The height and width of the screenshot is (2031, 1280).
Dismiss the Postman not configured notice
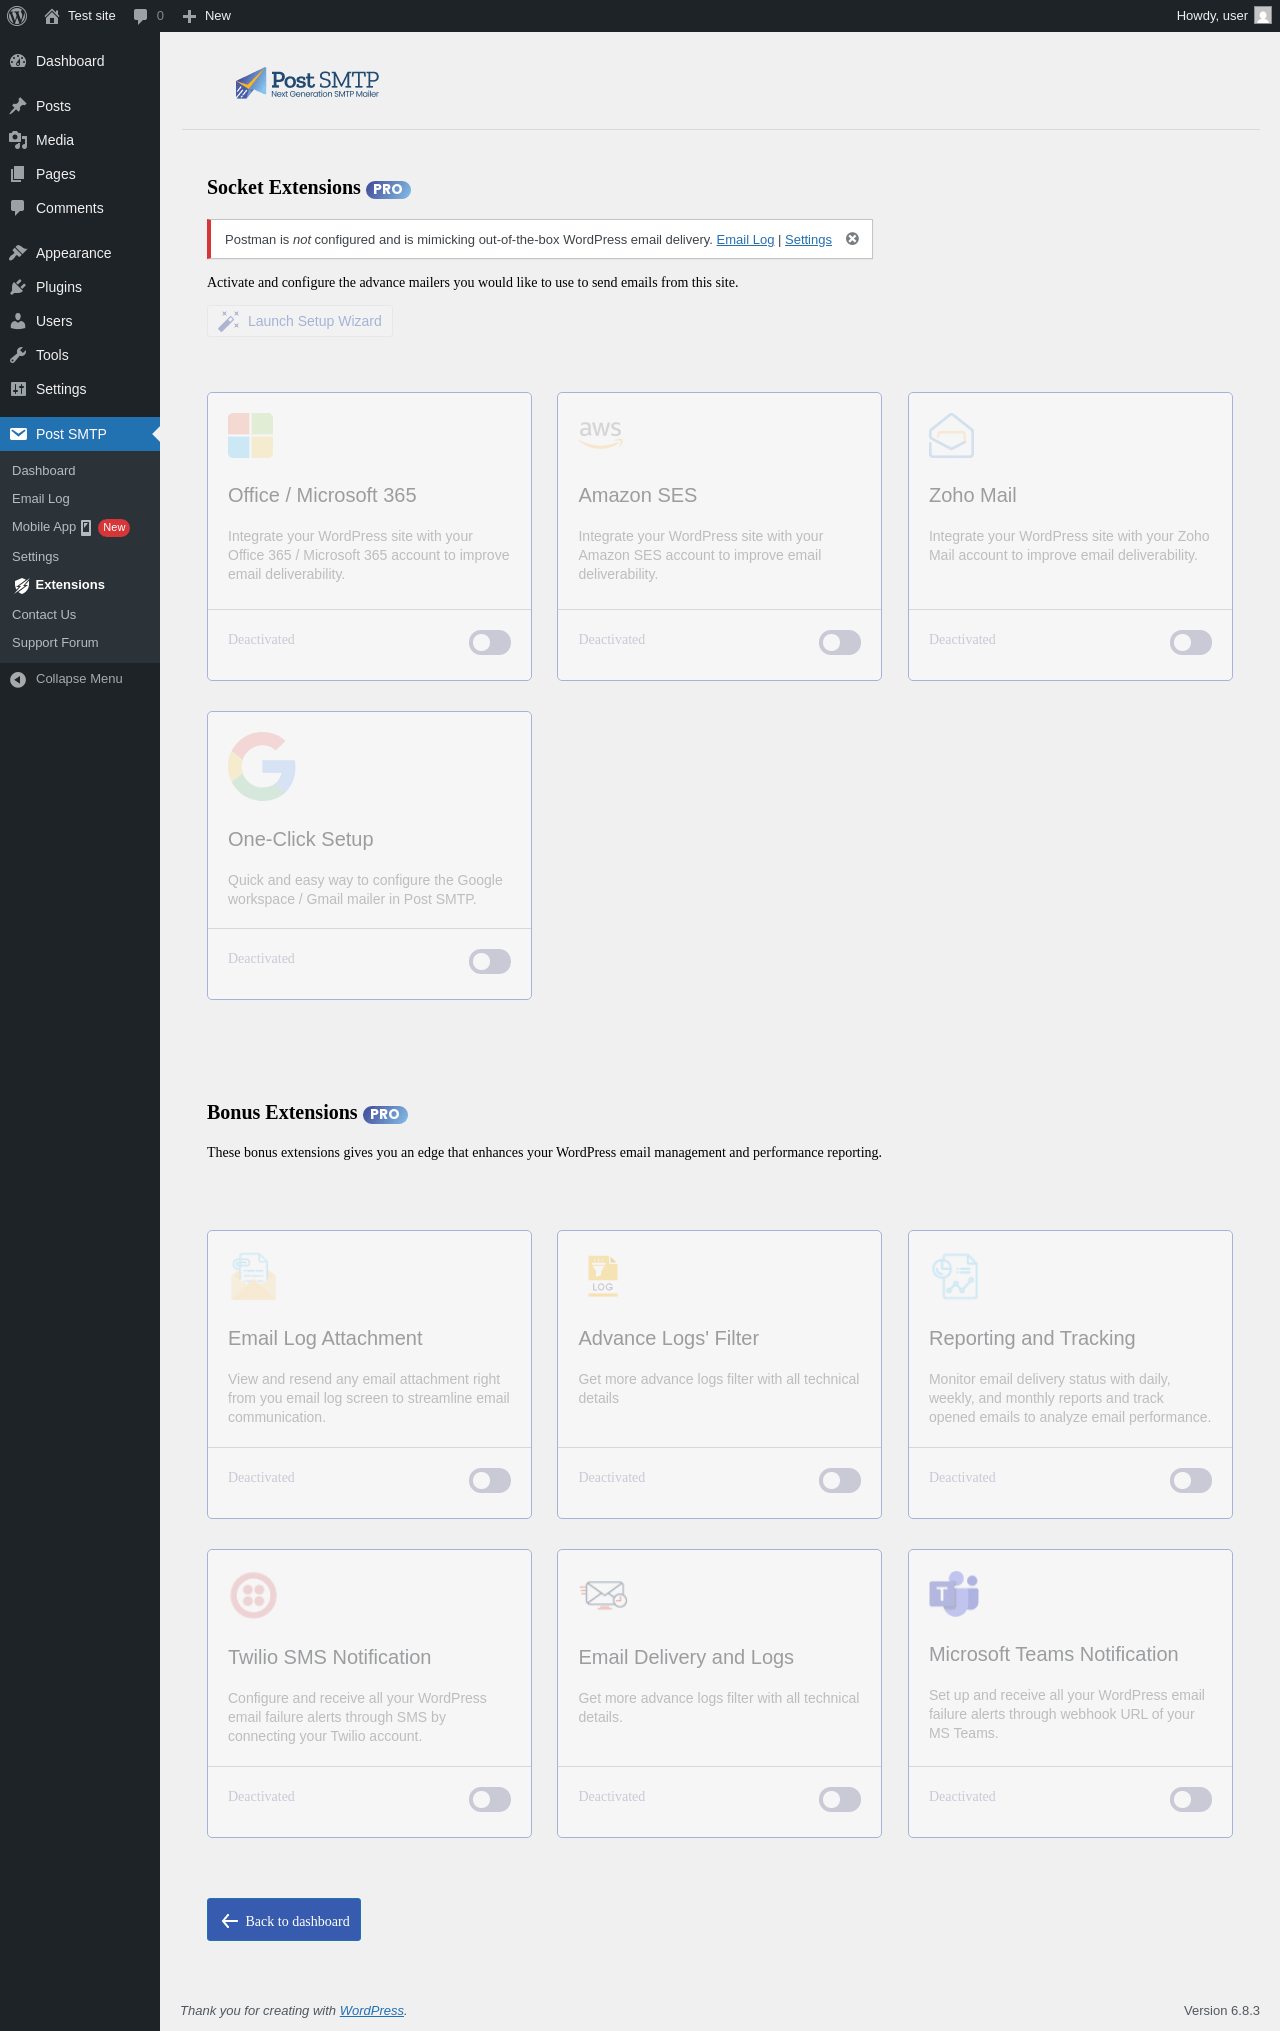click(852, 239)
